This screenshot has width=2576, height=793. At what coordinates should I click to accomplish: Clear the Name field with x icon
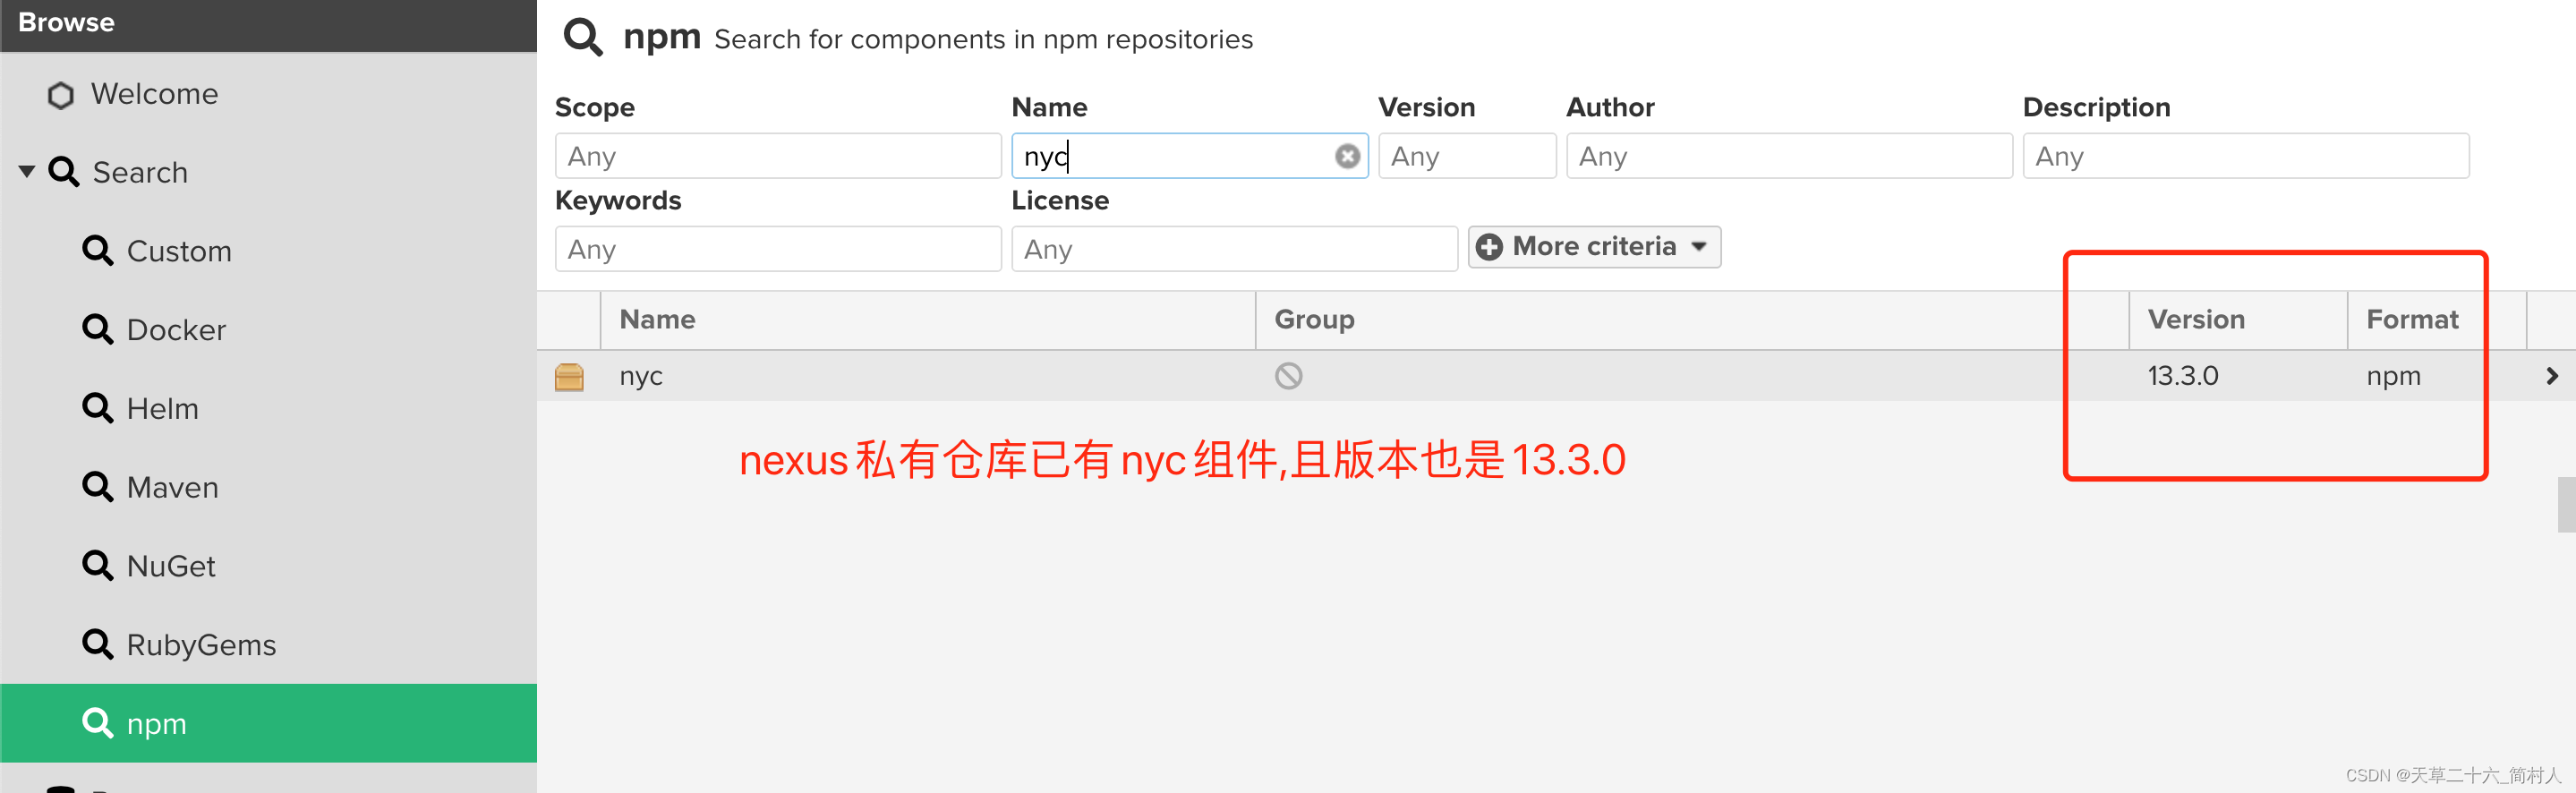(1347, 156)
